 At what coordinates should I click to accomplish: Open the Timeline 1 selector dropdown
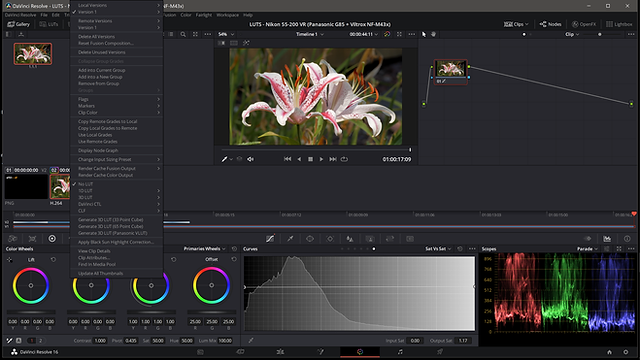310,34
